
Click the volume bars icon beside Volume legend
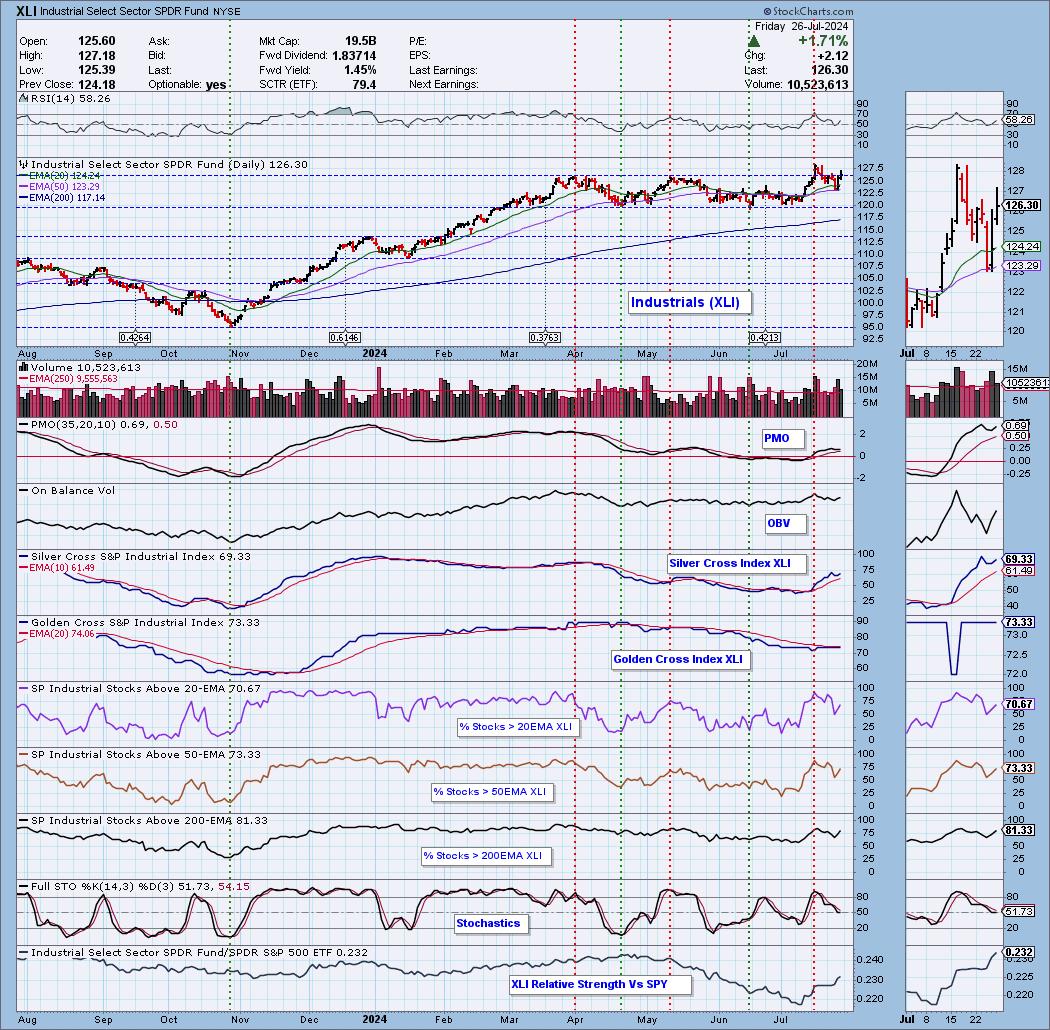pos(23,367)
